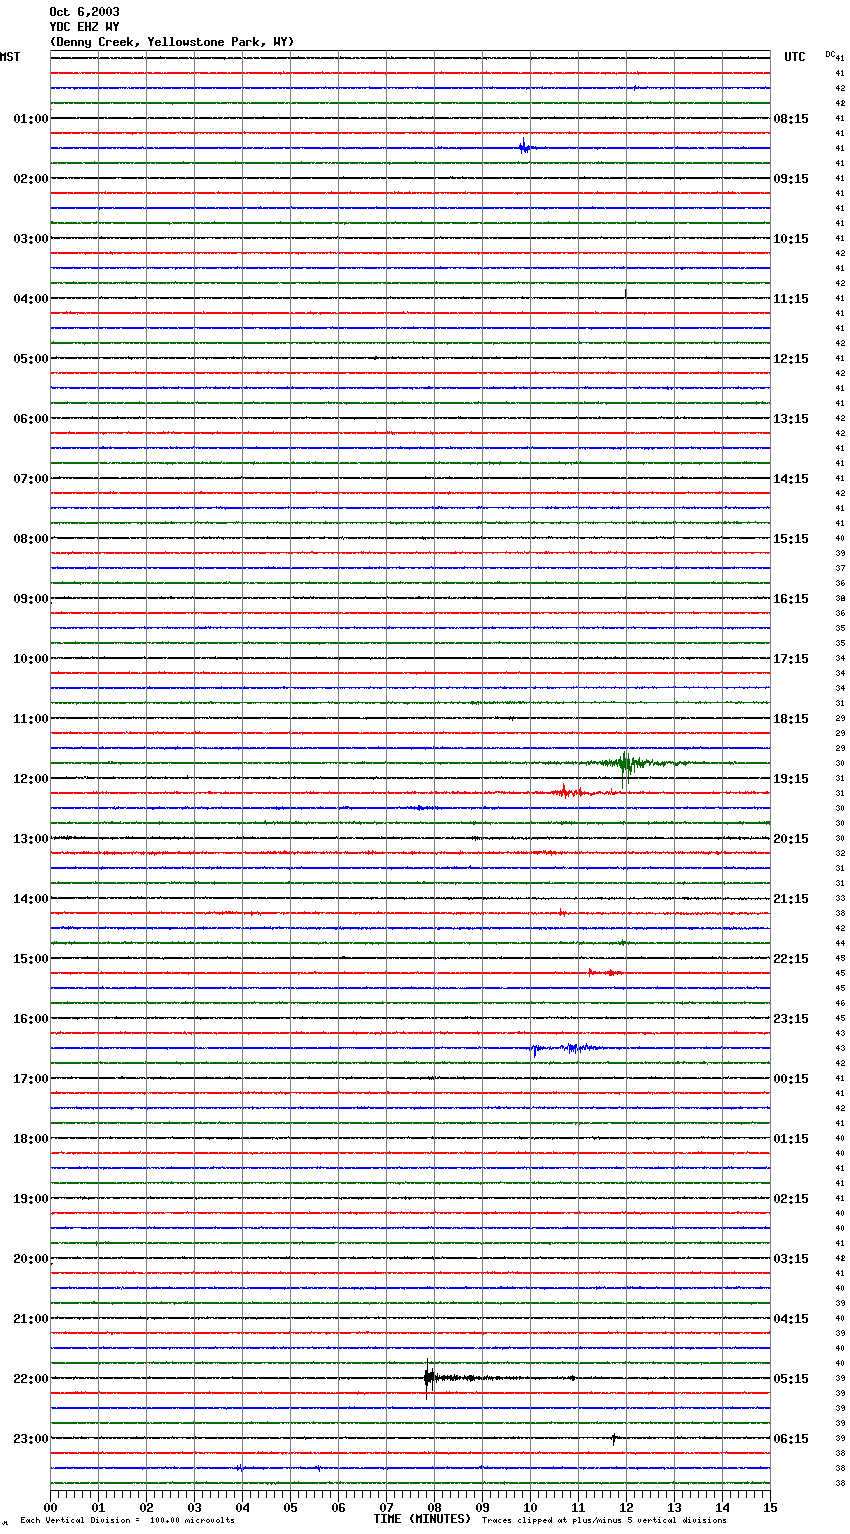Click '(Denny Creek, Yellowstone Park, WY)' location text
Screen dimensions: 850x1534
coord(172,42)
